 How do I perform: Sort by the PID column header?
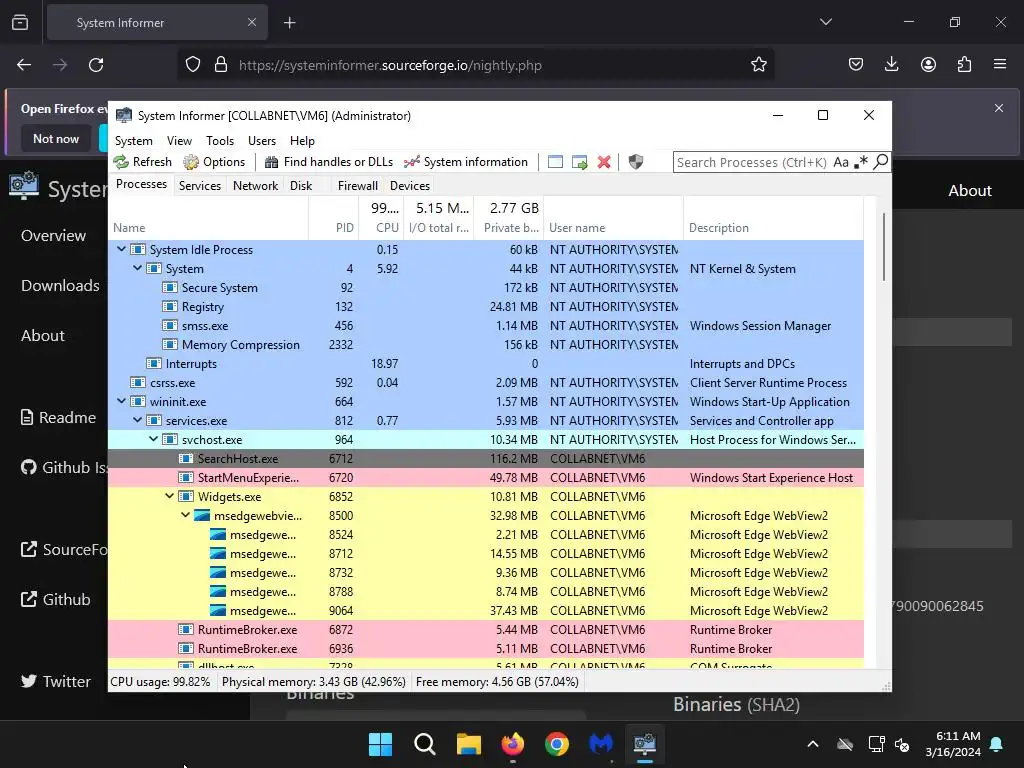[334, 217]
